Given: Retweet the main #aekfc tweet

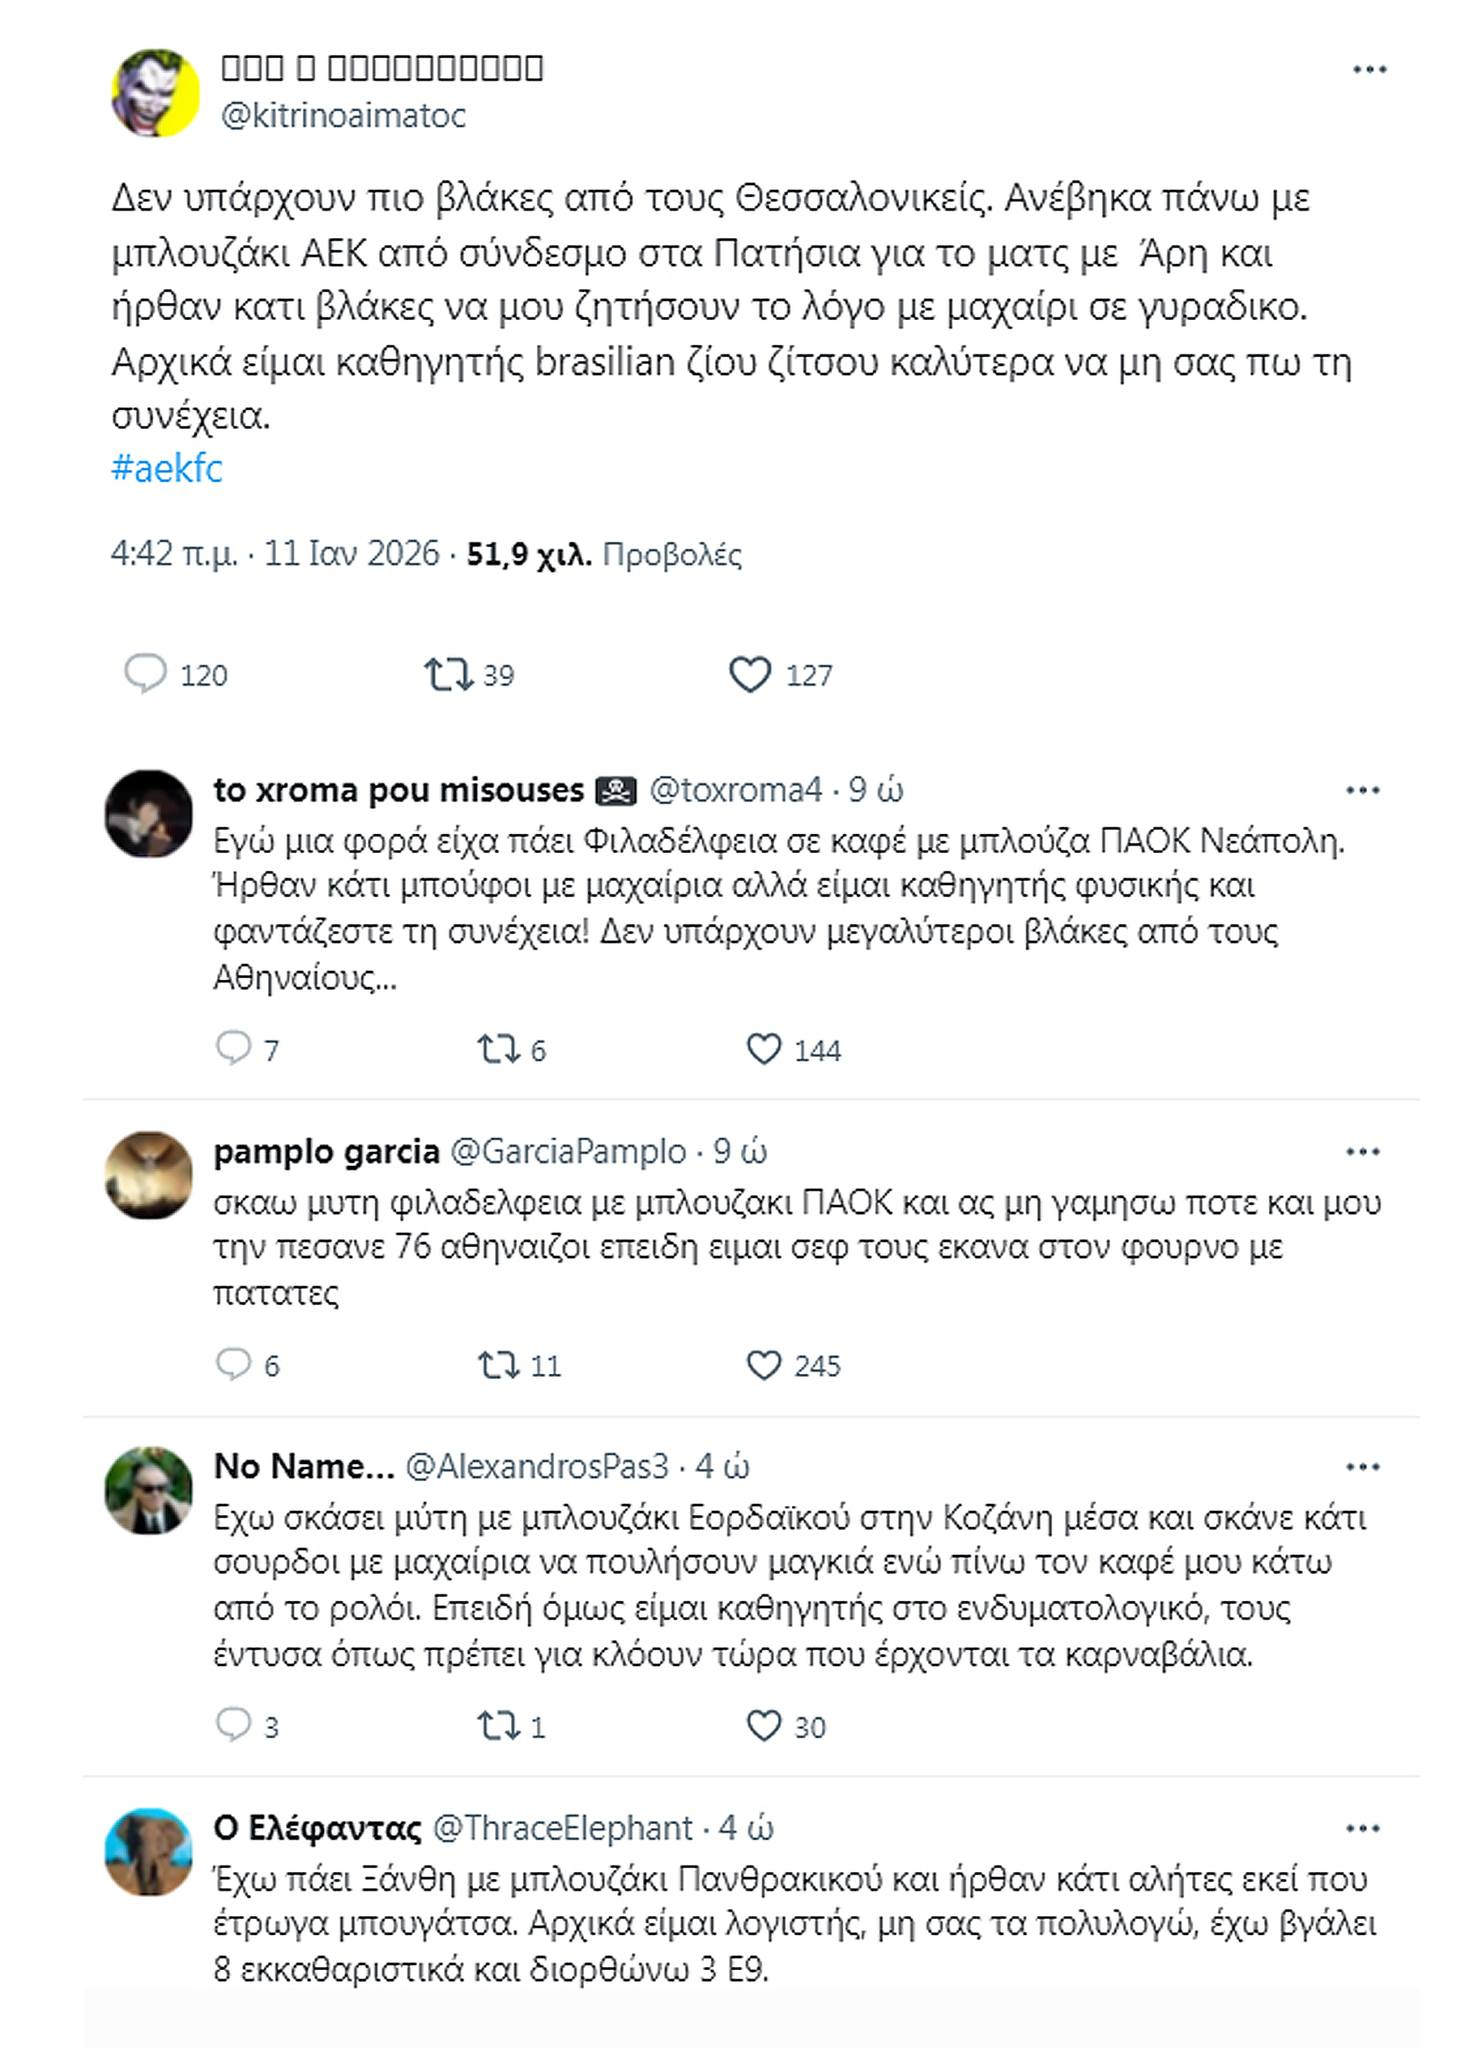Looking at the screenshot, I should pyautogui.click(x=449, y=675).
